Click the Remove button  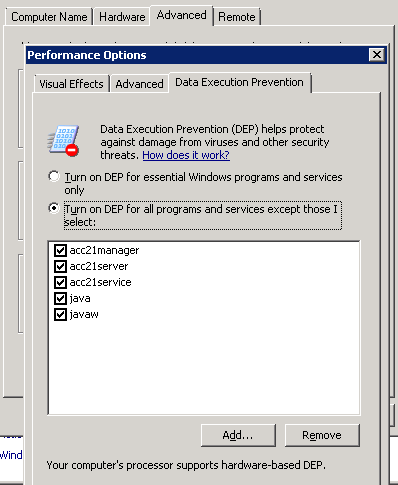(x=322, y=435)
